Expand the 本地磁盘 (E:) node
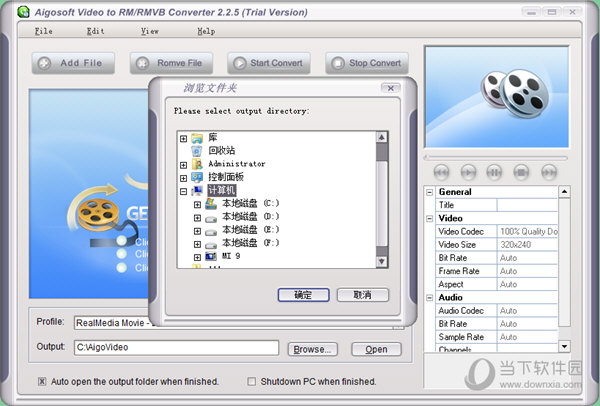Viewport: 600px width, 406px height. (197, 231)
